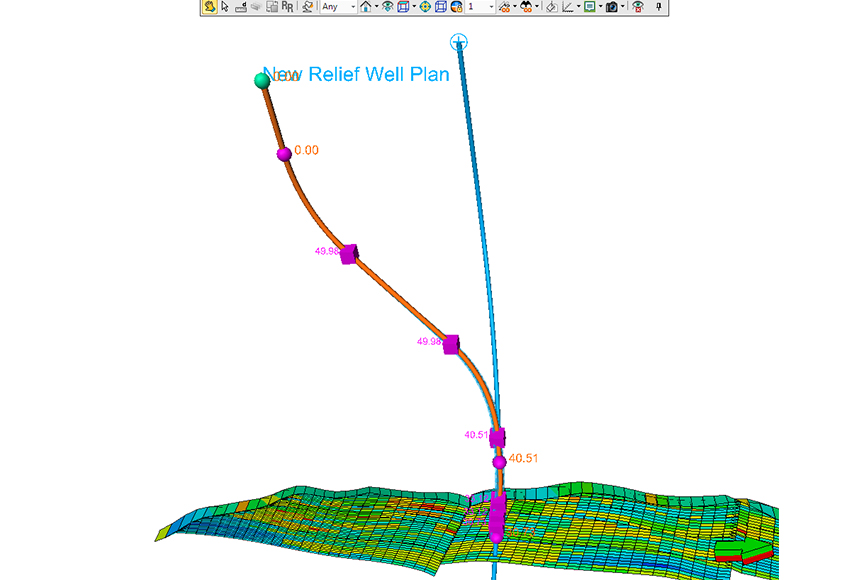Viewport: 860px width, 580px height.
Task: Click the camera snapshot icon
Action: pos(610,6)
